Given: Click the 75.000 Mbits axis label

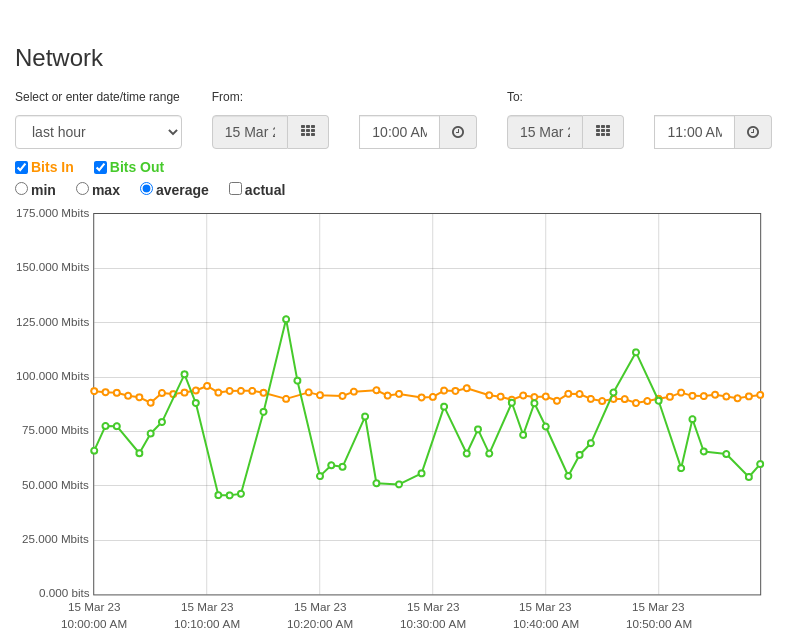Looking at the screenshot, I should tap(55, 430).
